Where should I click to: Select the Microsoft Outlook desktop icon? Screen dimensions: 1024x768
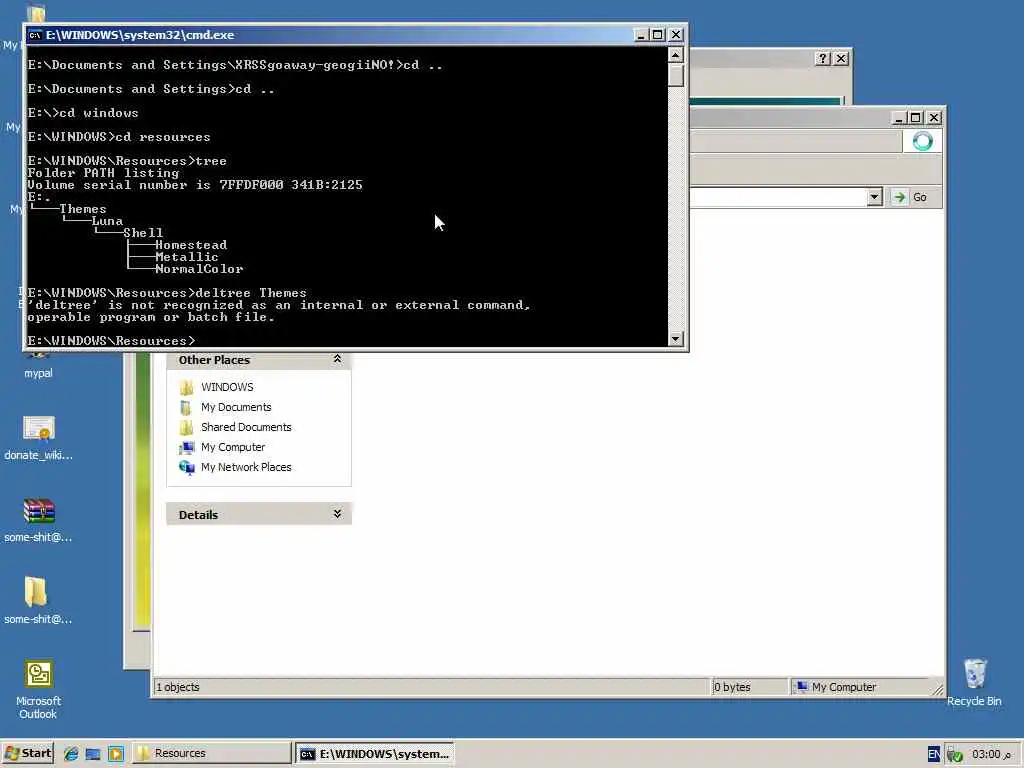38,690
